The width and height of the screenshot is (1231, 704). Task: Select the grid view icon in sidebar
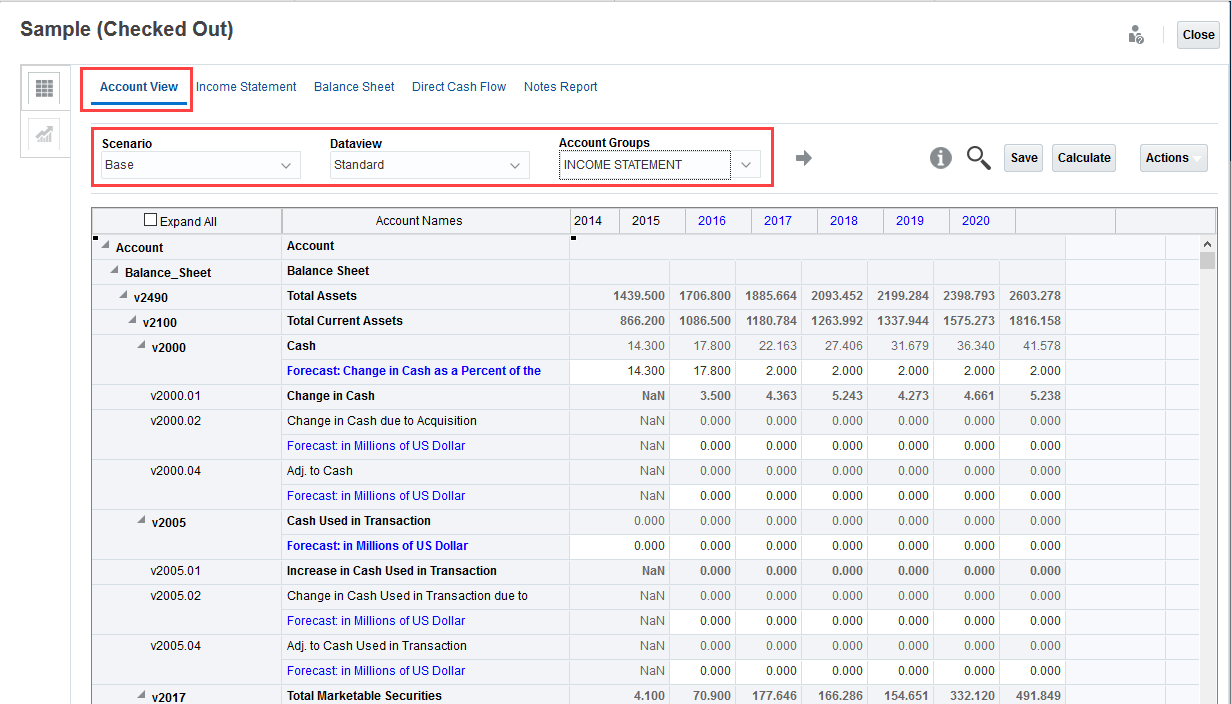(x=44, y=88)
